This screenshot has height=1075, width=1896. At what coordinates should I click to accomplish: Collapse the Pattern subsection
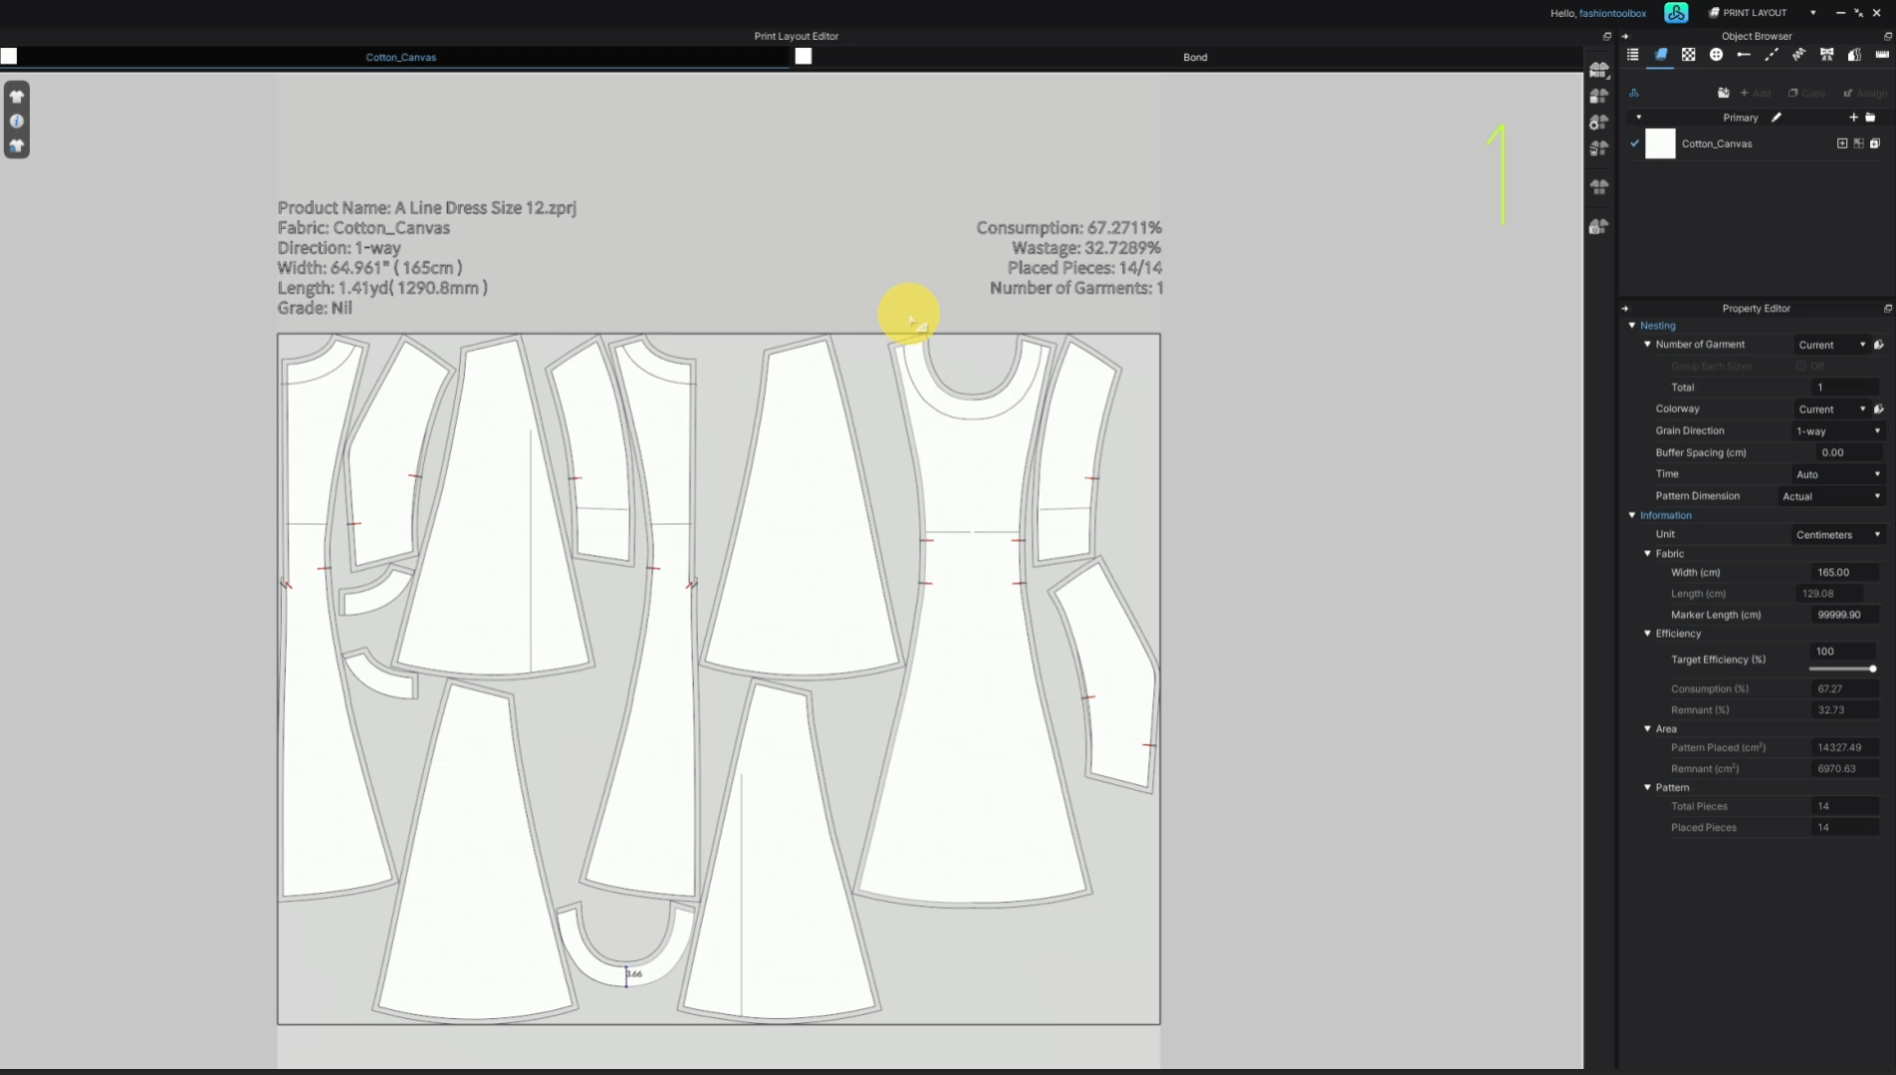[1648, 787]
